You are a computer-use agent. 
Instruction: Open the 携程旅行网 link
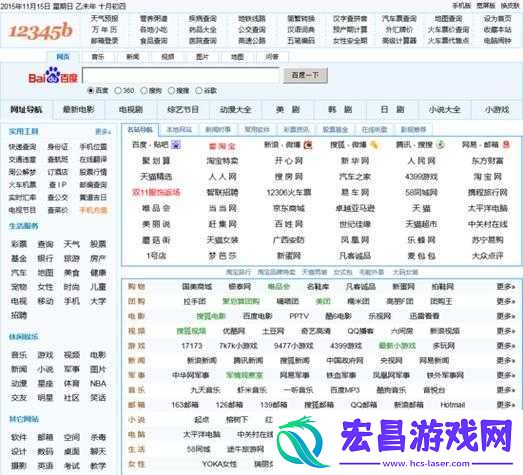(488, 192)
